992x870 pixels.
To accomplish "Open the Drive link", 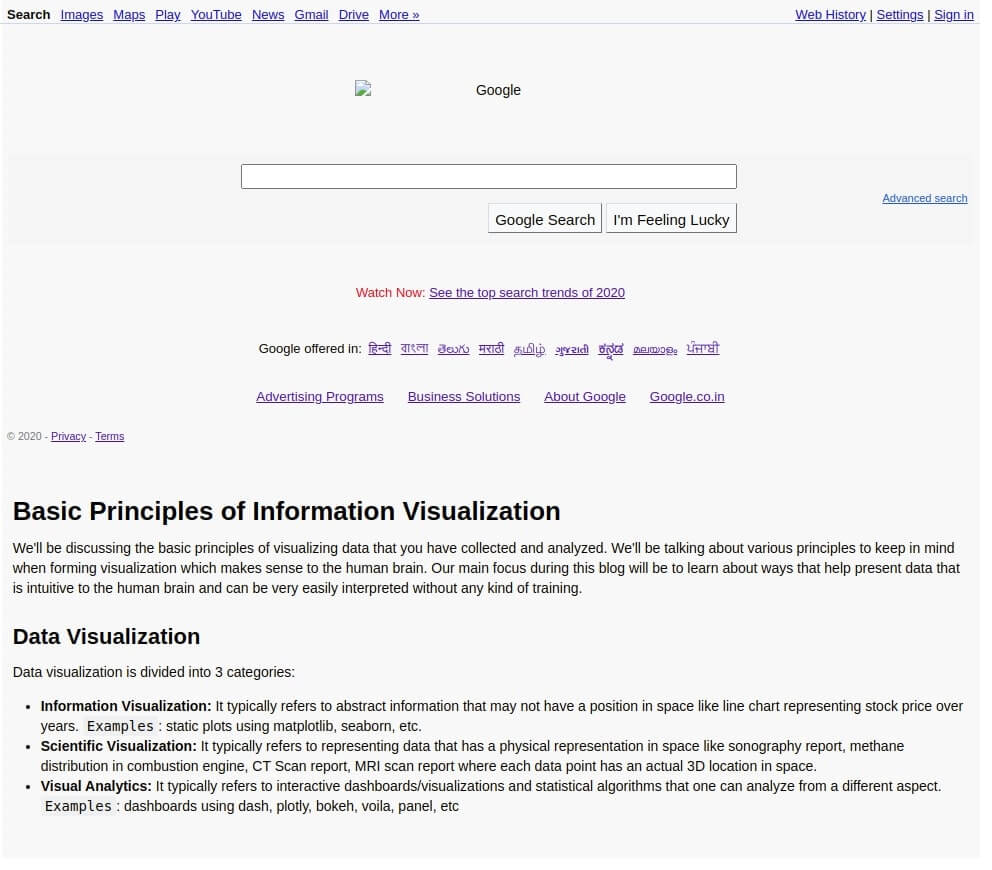I will (x=354, y=15).
